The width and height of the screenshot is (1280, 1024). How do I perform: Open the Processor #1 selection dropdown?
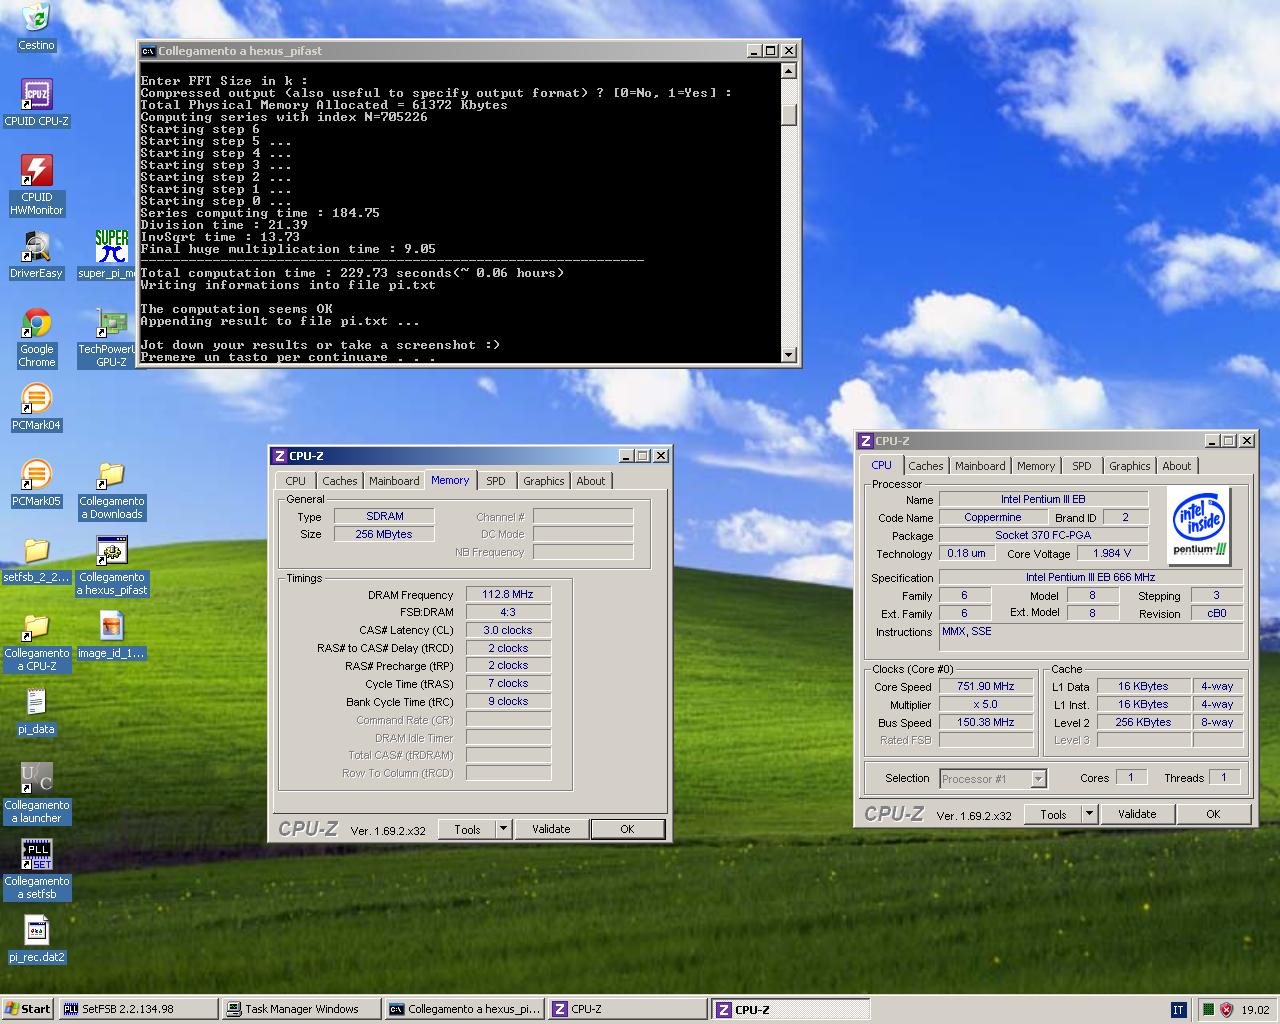(992, 778)
